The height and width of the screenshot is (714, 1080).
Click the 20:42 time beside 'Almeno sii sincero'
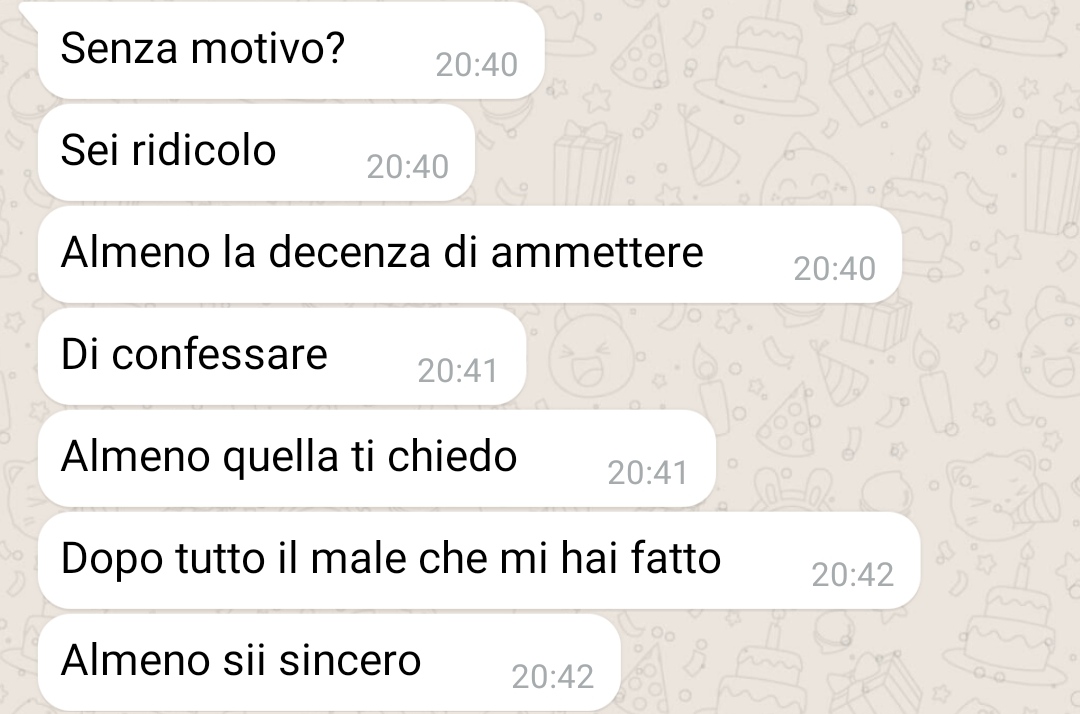click(552, 677)
